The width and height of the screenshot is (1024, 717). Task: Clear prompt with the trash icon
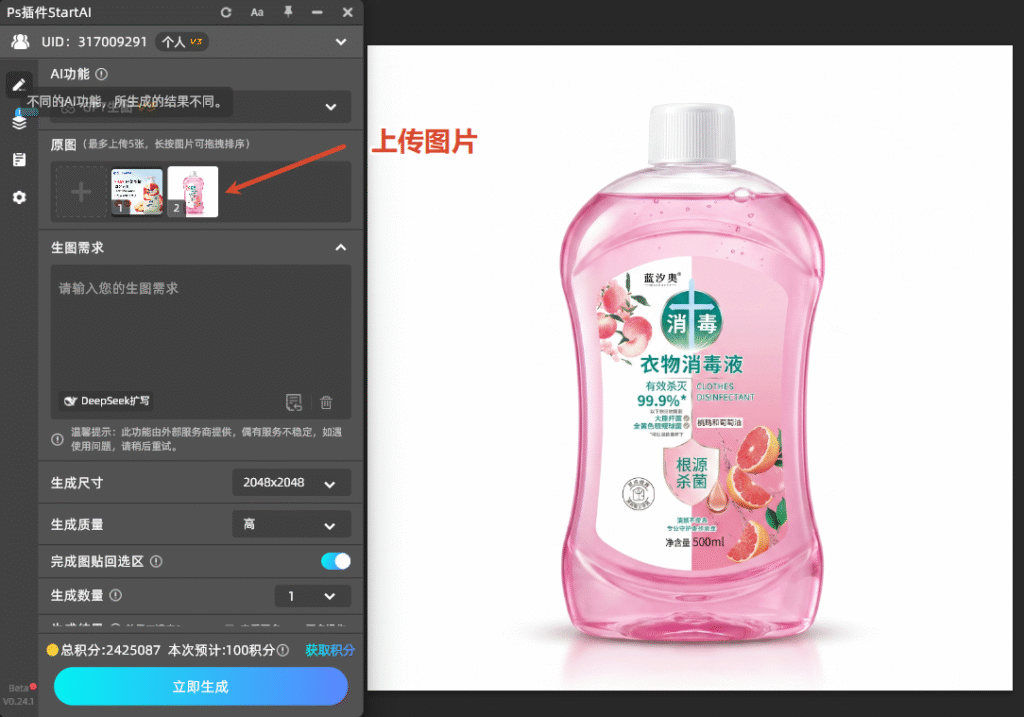tap(327, 402)
